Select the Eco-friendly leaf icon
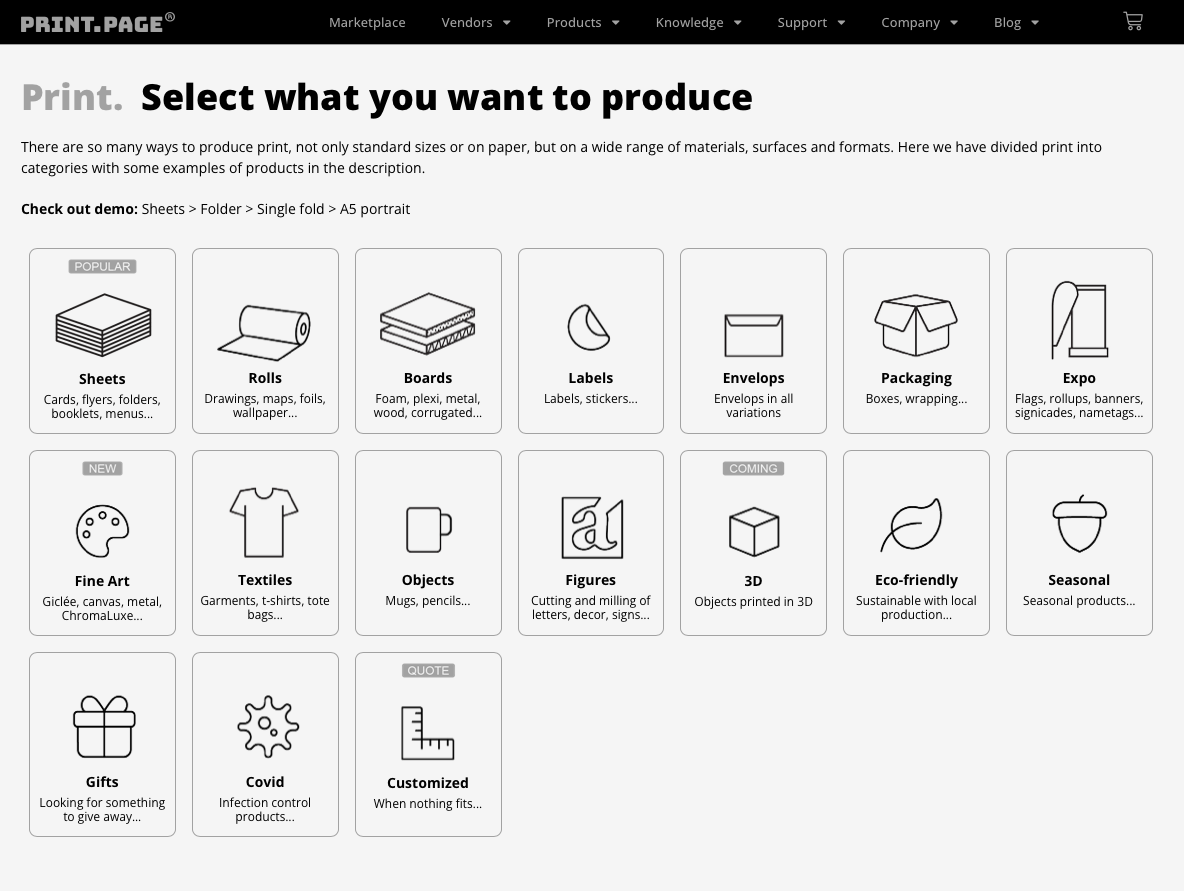Image resolution: width=1184 pixels, height=891 pixels. click(x=912, y=525)
